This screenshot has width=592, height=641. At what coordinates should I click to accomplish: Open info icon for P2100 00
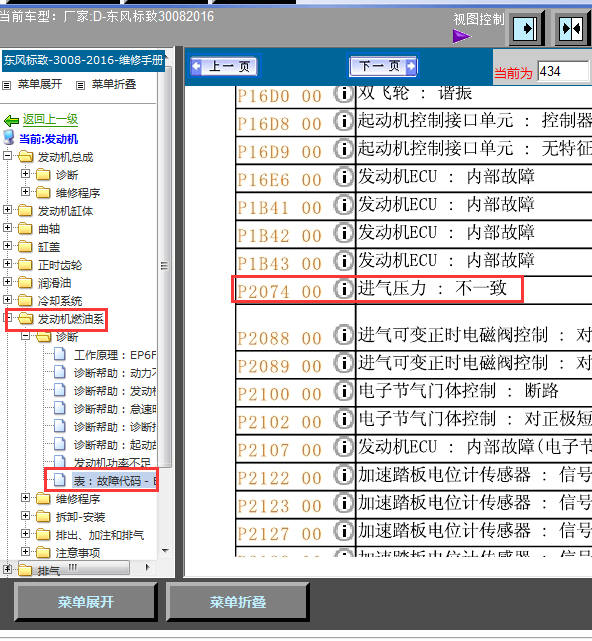click(344, 391)
